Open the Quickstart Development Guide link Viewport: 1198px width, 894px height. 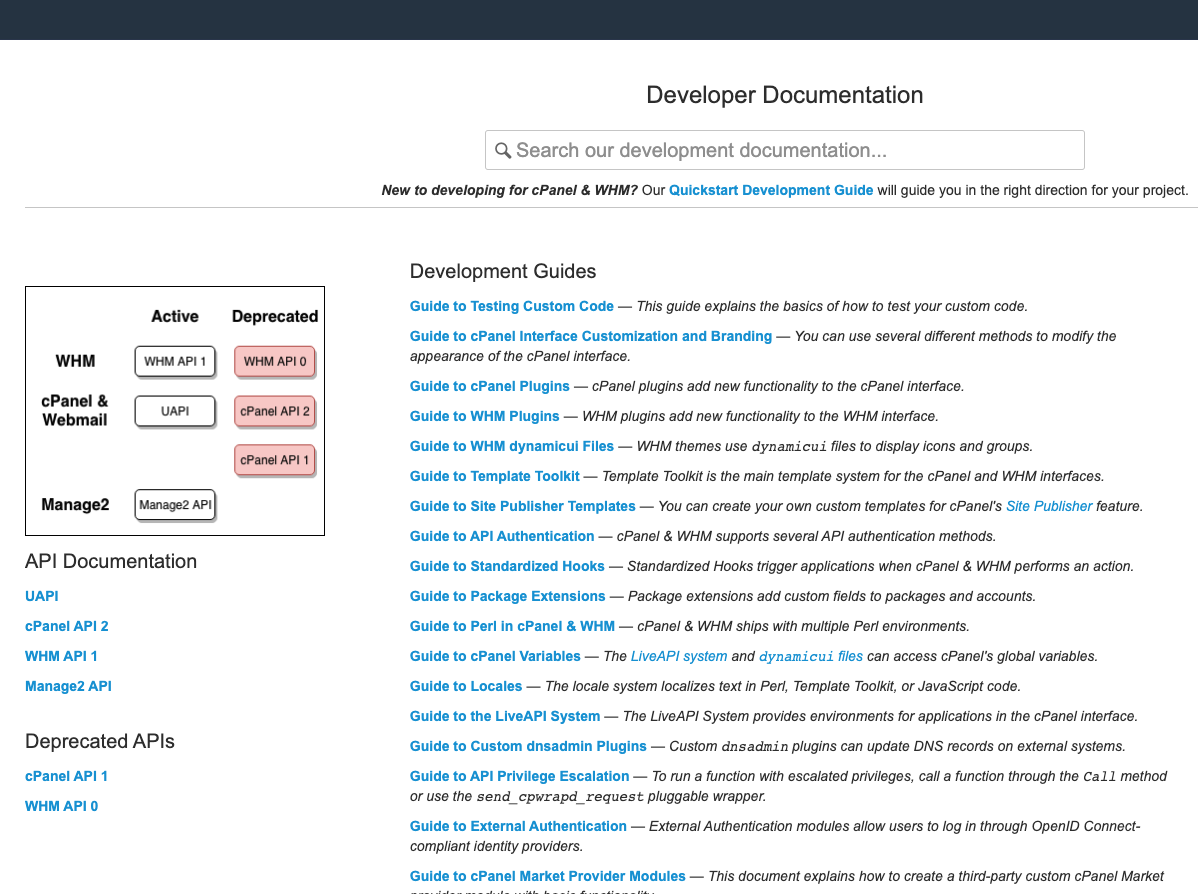click(770, 190)
